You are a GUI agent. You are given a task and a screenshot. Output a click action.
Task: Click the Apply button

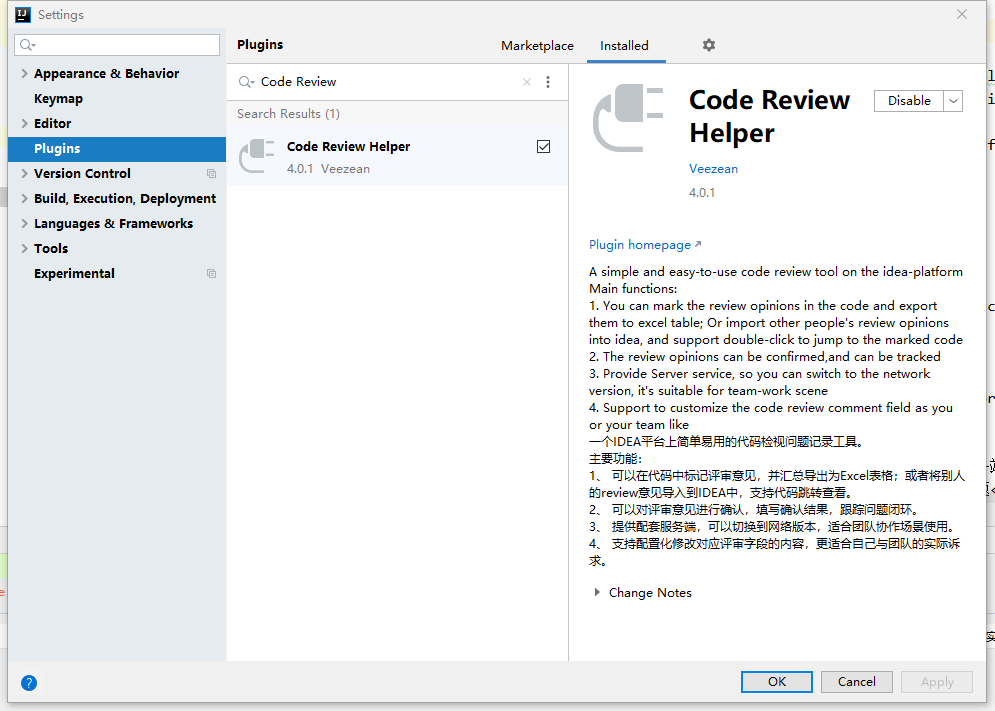click(x=937, y=682)
